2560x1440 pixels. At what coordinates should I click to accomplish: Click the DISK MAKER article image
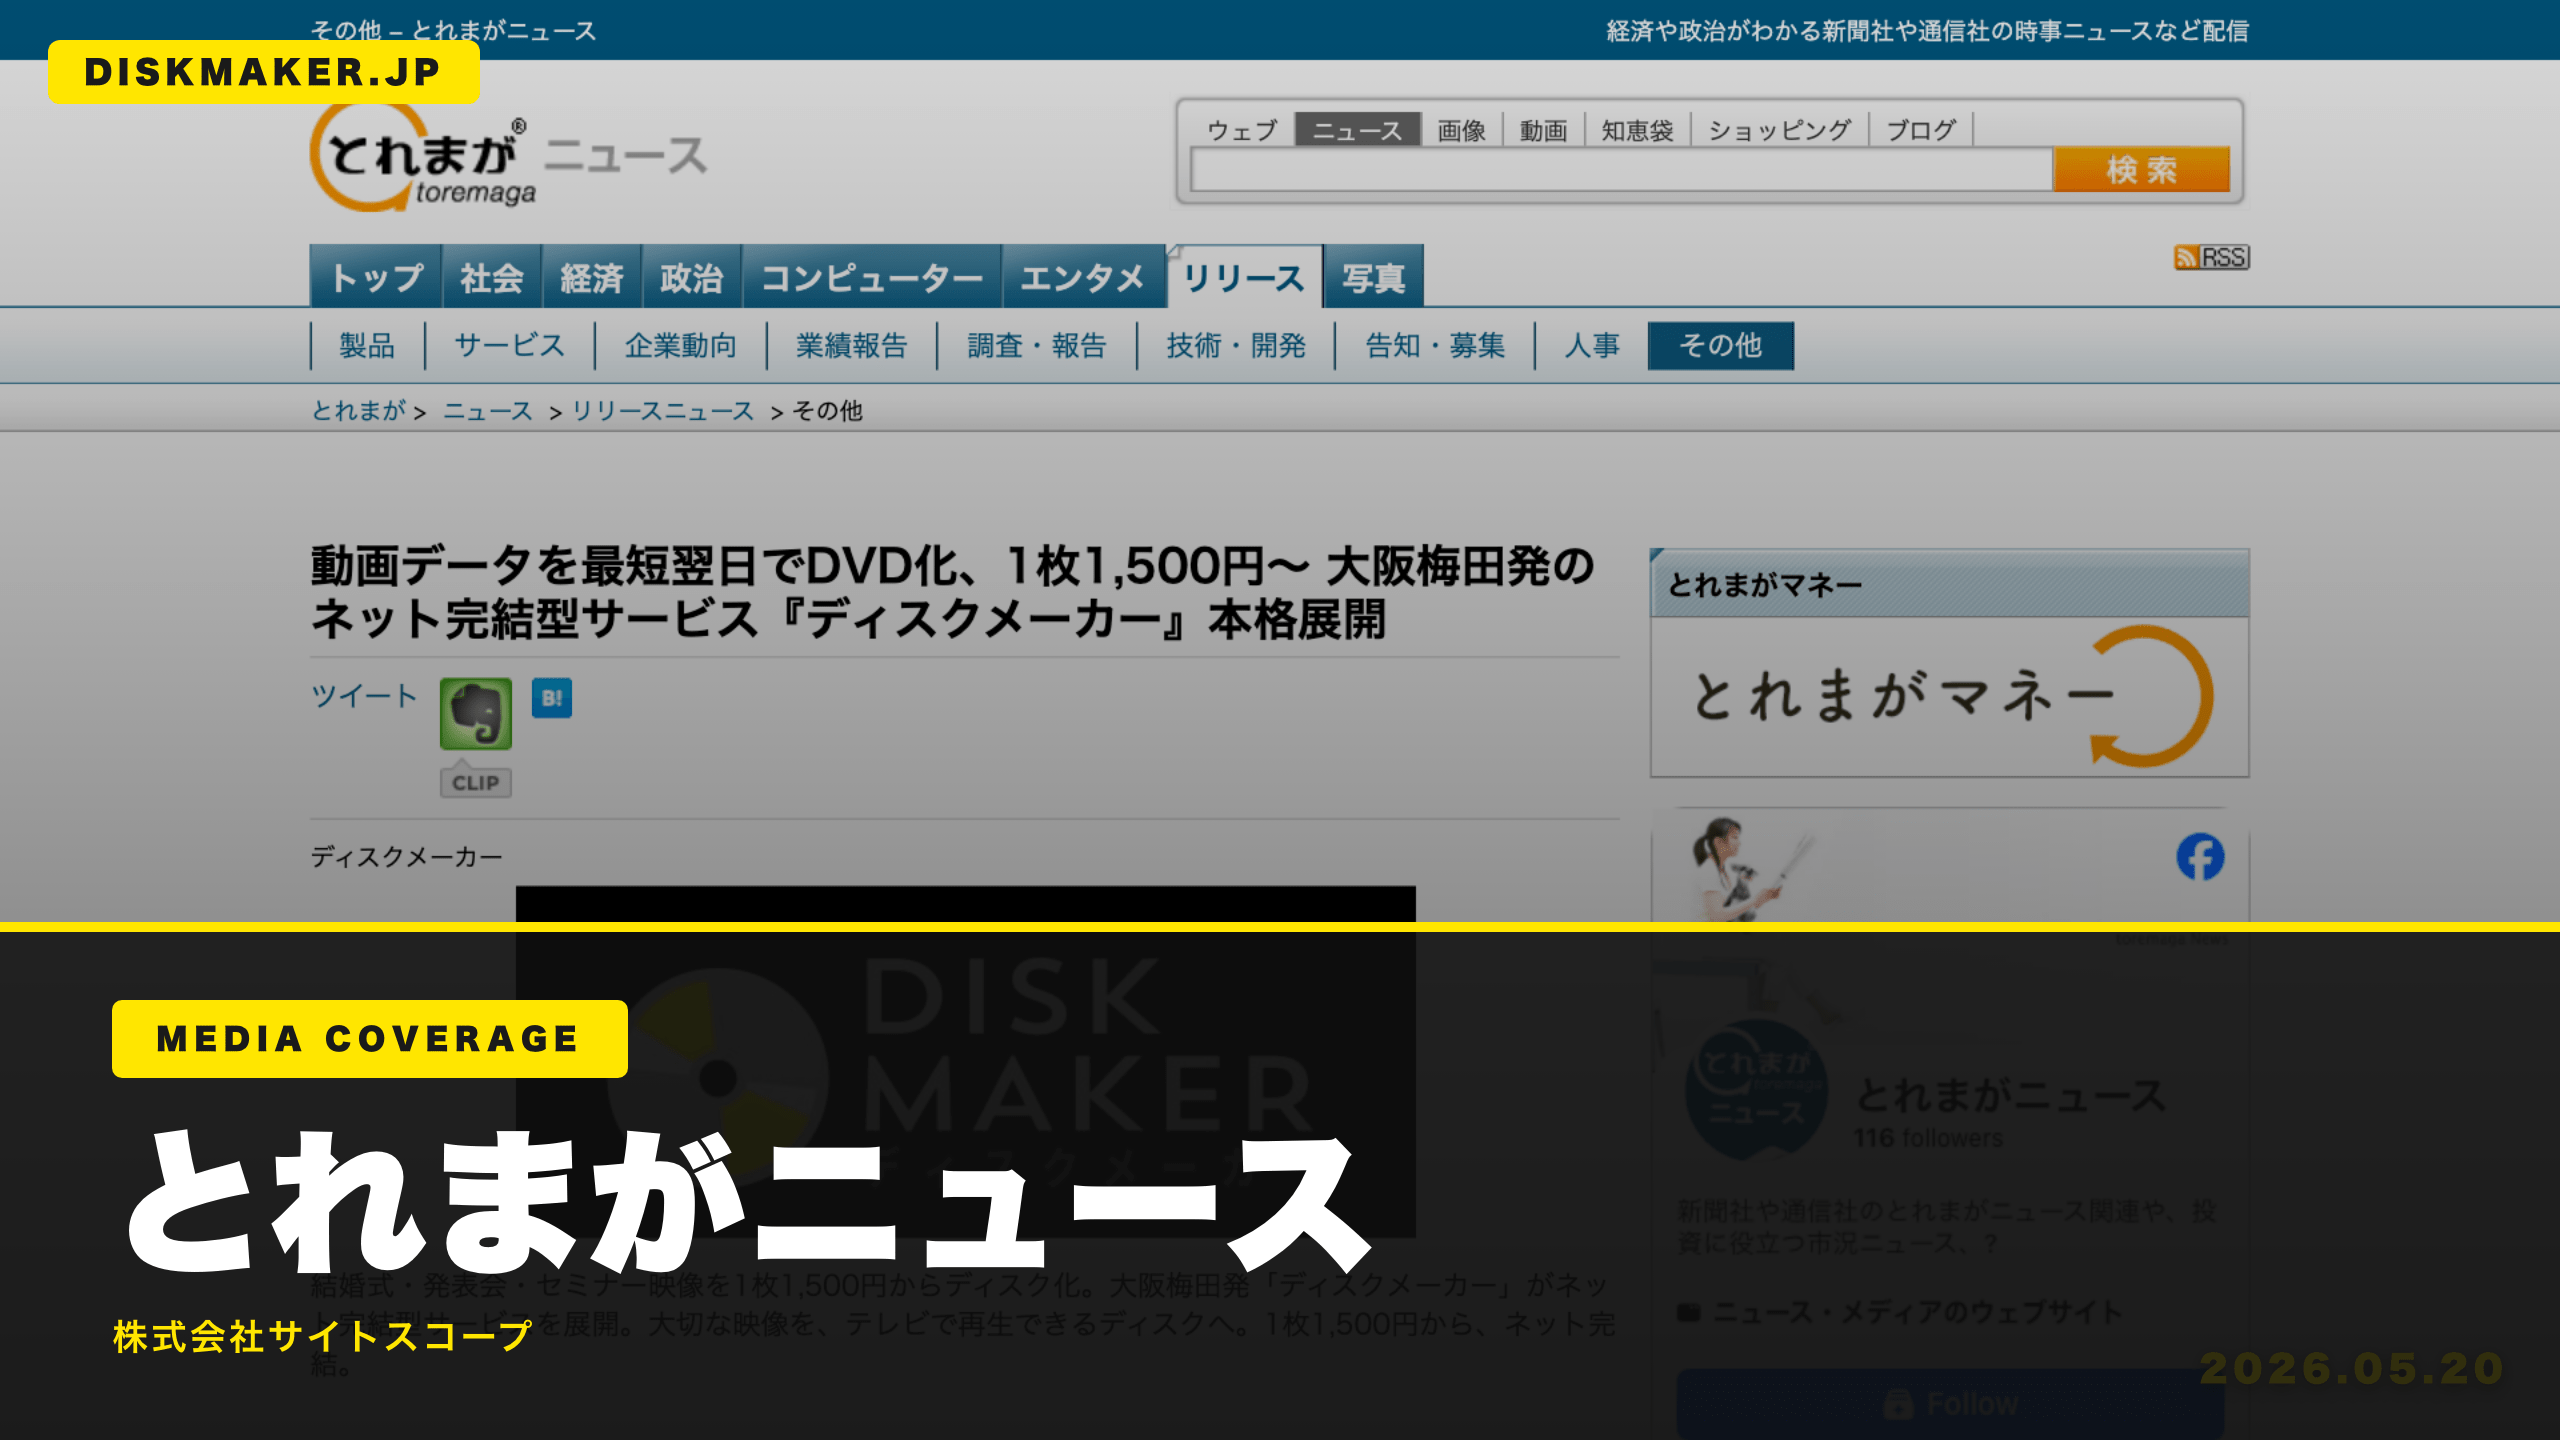tap(966, 1060)
